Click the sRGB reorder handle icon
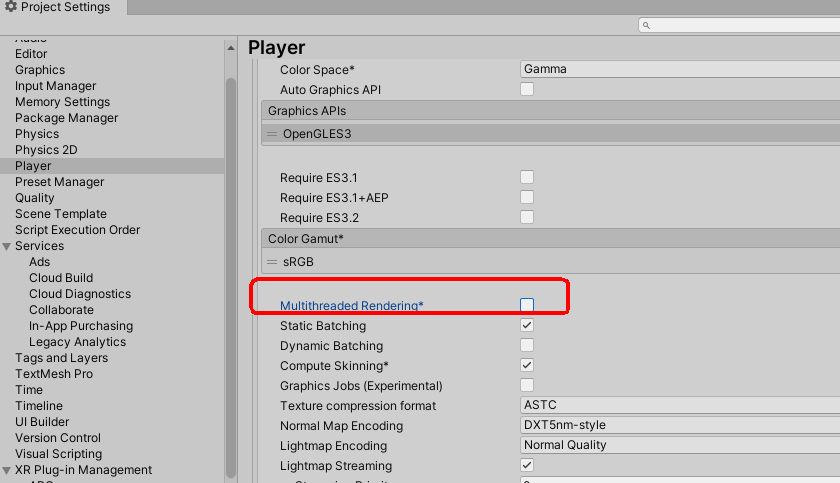840x483 pixels. (272, 262)
